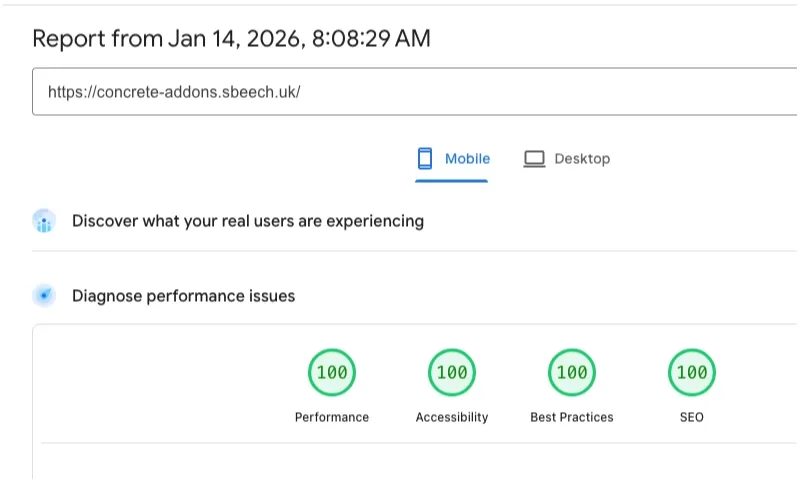The image size is (800, 480).
Task: Click the real-users experience icon
Action: [x=44, y=221]
